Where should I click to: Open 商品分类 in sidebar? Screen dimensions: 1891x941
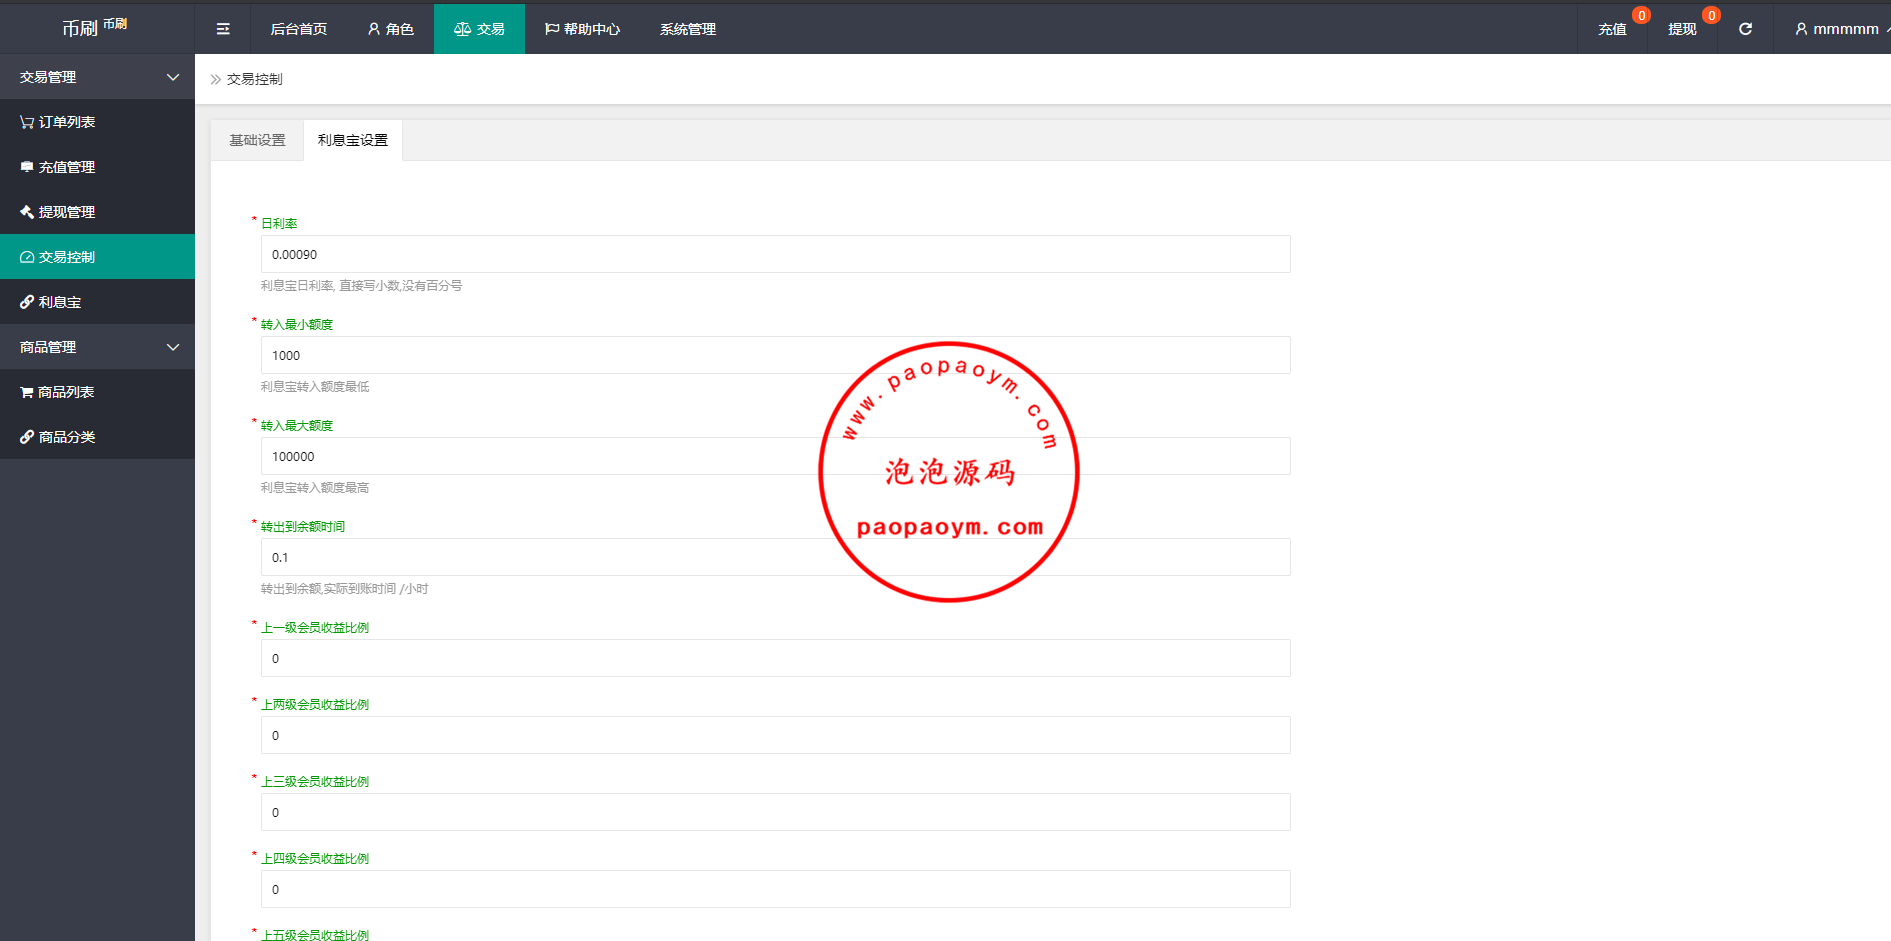[97, 437]
